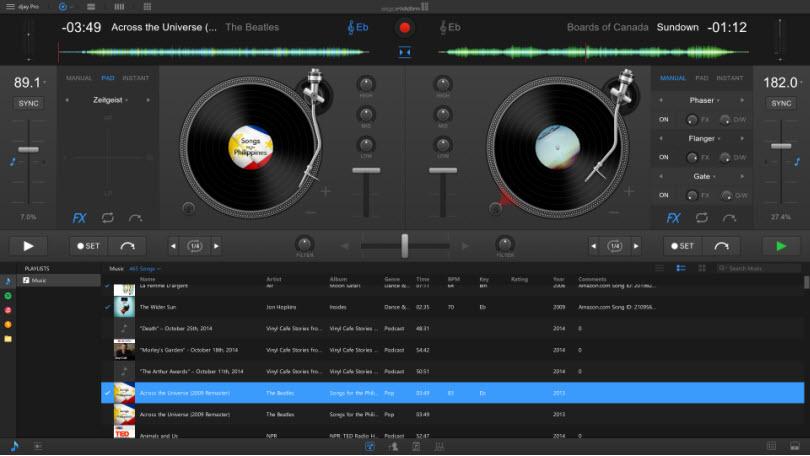Open the orange source icon in sidebar

pyautogui.click(x=8, y=325)
